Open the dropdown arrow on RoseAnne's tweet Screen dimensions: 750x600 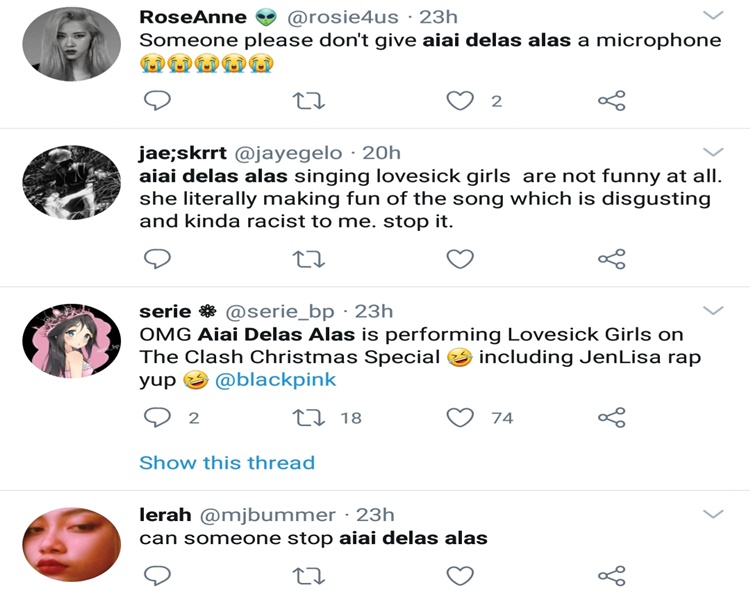[714, 16]
